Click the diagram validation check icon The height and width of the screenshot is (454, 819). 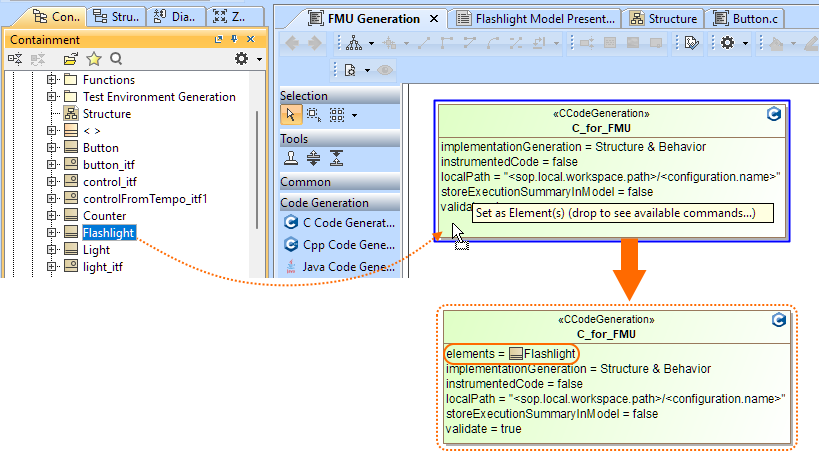(x=692, y=43)
